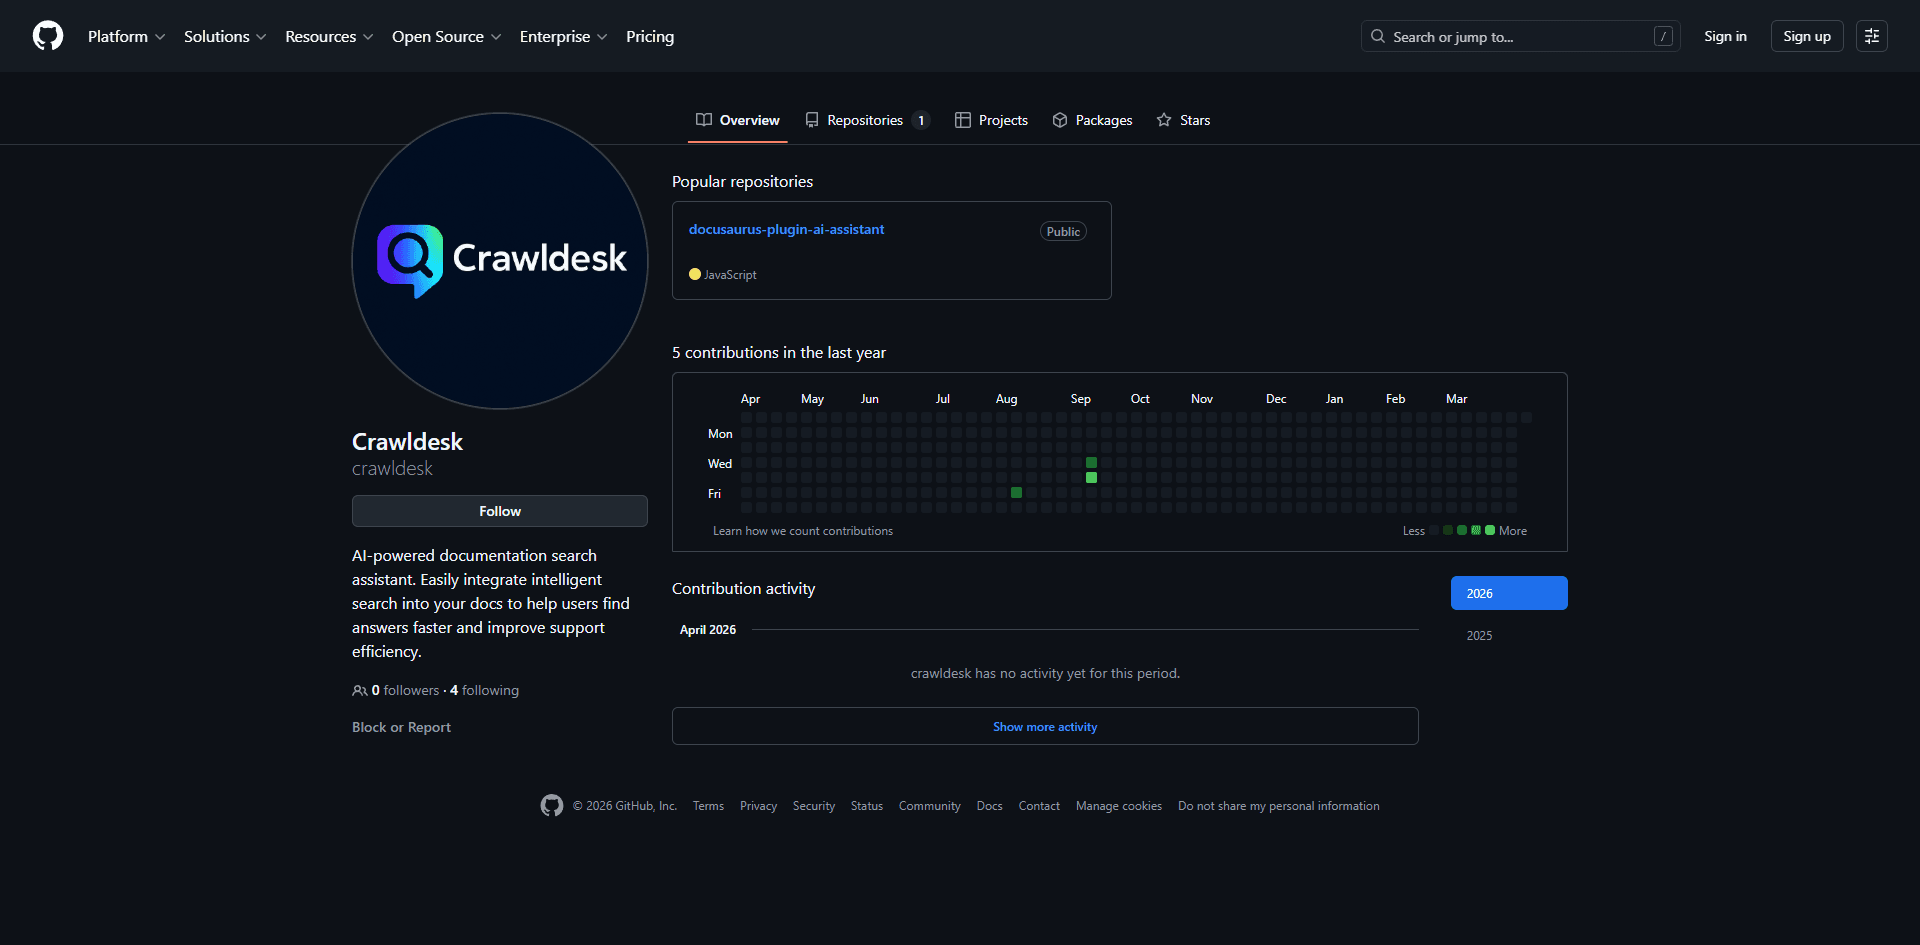Image resolution: width=1920 pixels, height=945 pixels.
Task: Click the Projects table icon
Action: (x=963, y=119)
